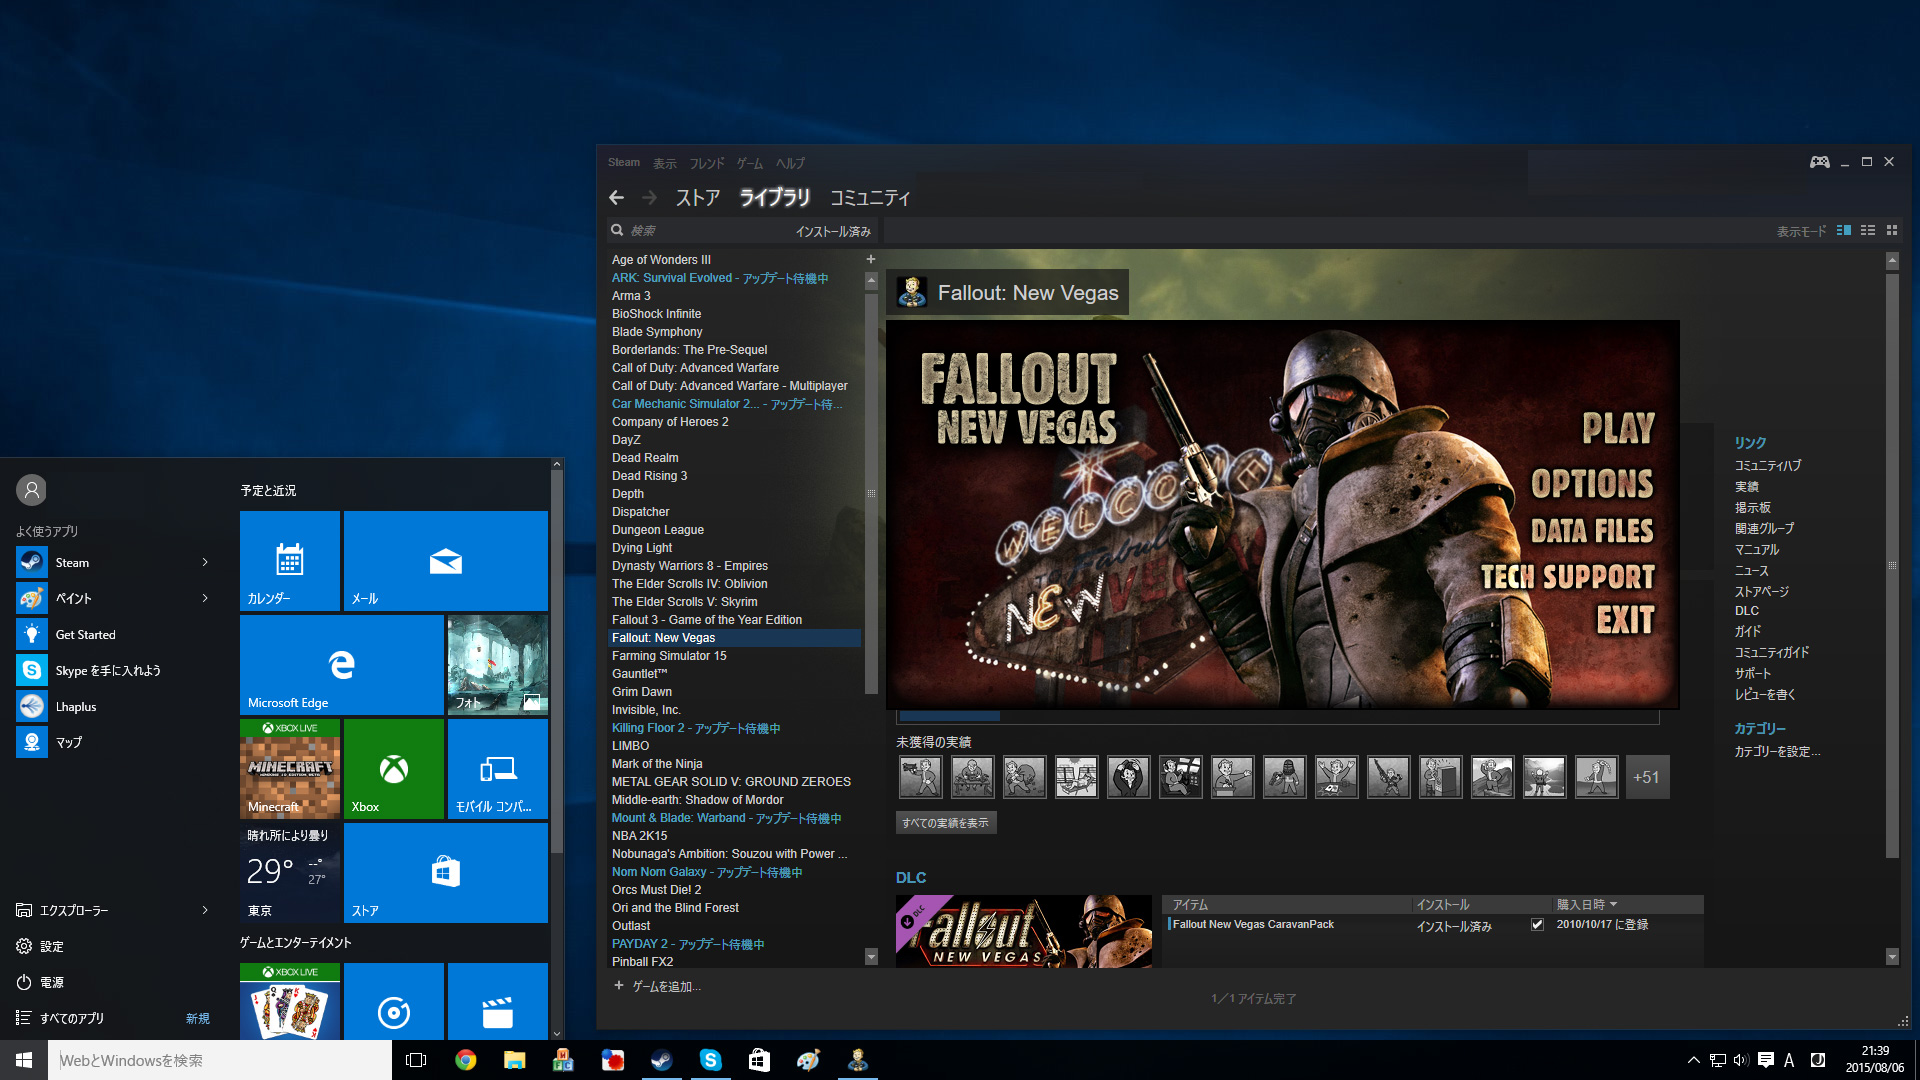The width and height of the screenshot is (1920, 1080).
Task: Open 設定 in Start menu
Action: (52, 946)
